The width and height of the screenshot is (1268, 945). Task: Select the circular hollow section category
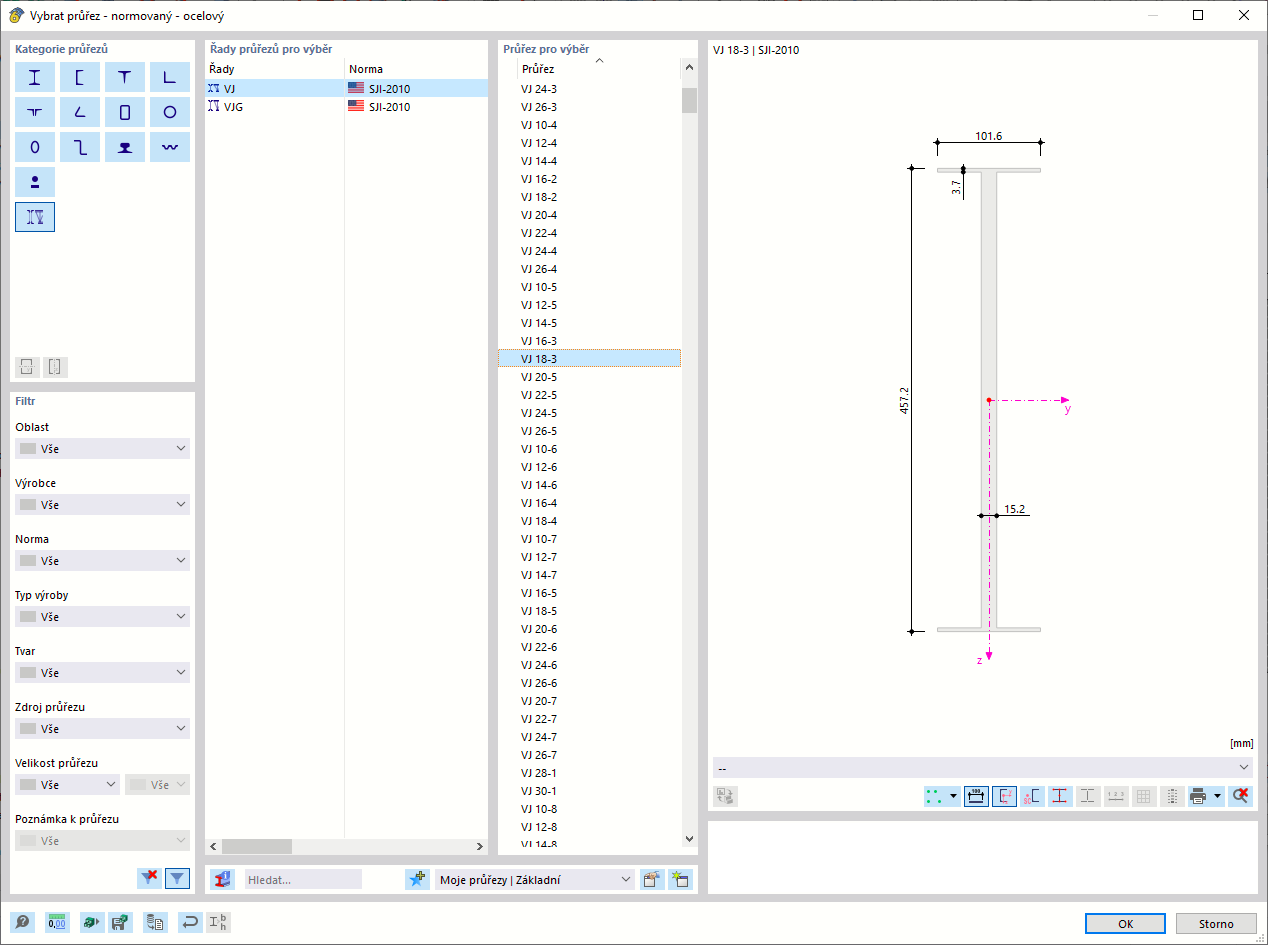[x=170, y=112]
